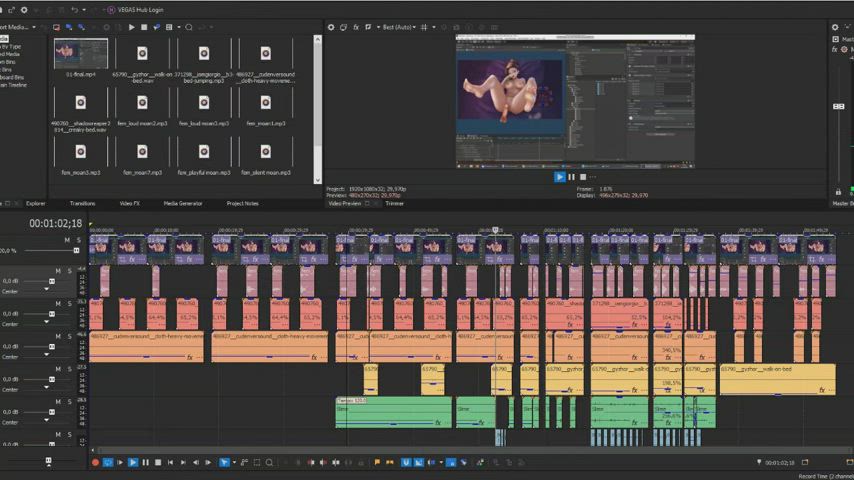
Task: Open Video Output FX in preview toolbar
Action: click(x=356, y=27)
